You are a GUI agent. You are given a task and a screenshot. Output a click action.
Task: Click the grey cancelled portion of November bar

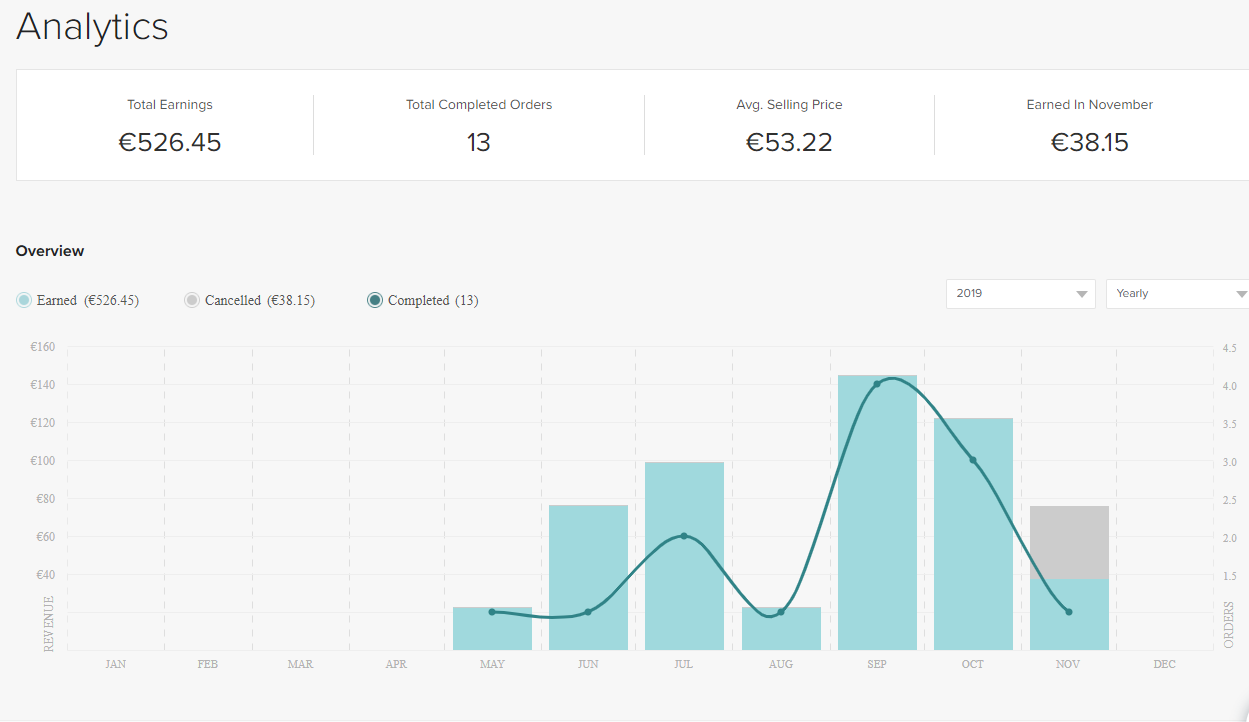(x=1069, y=542)
